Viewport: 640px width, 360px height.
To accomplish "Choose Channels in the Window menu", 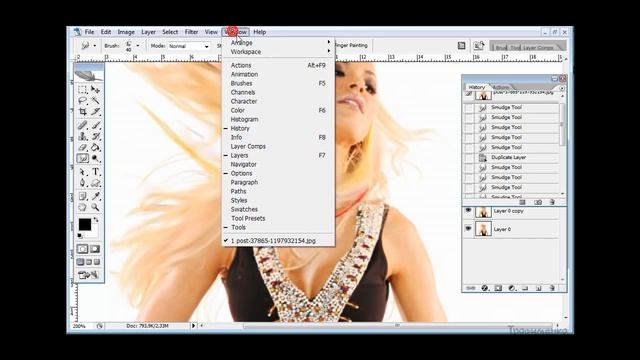I will click(x=278, y=92).
